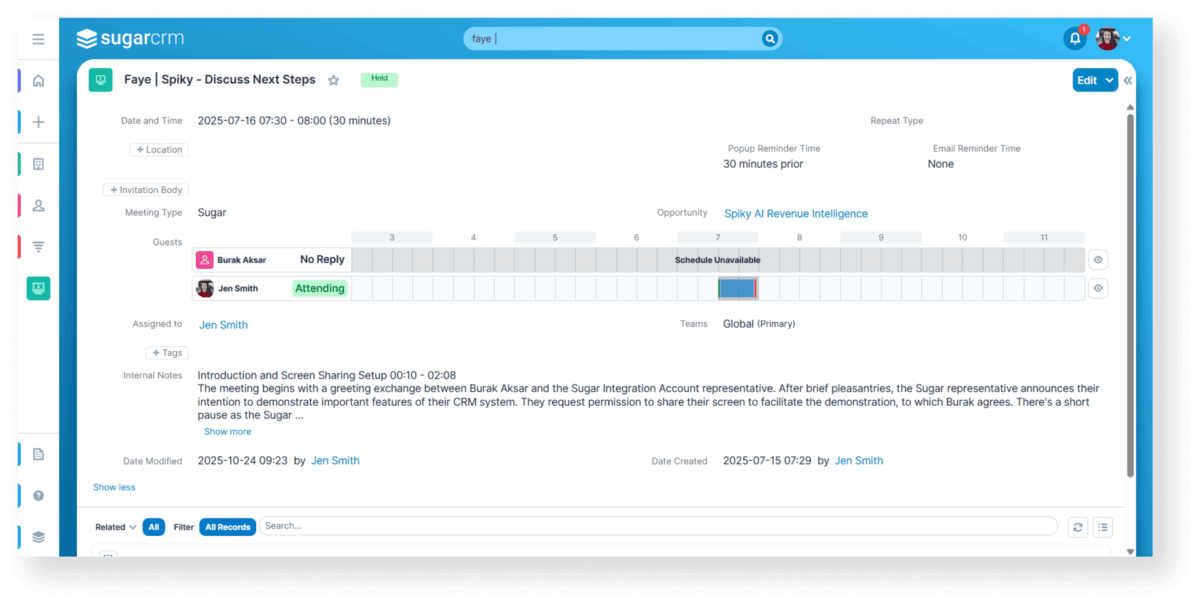The image size is (1200, 604).
Task: Select the All Records filter chip
Action: point(227,527)
